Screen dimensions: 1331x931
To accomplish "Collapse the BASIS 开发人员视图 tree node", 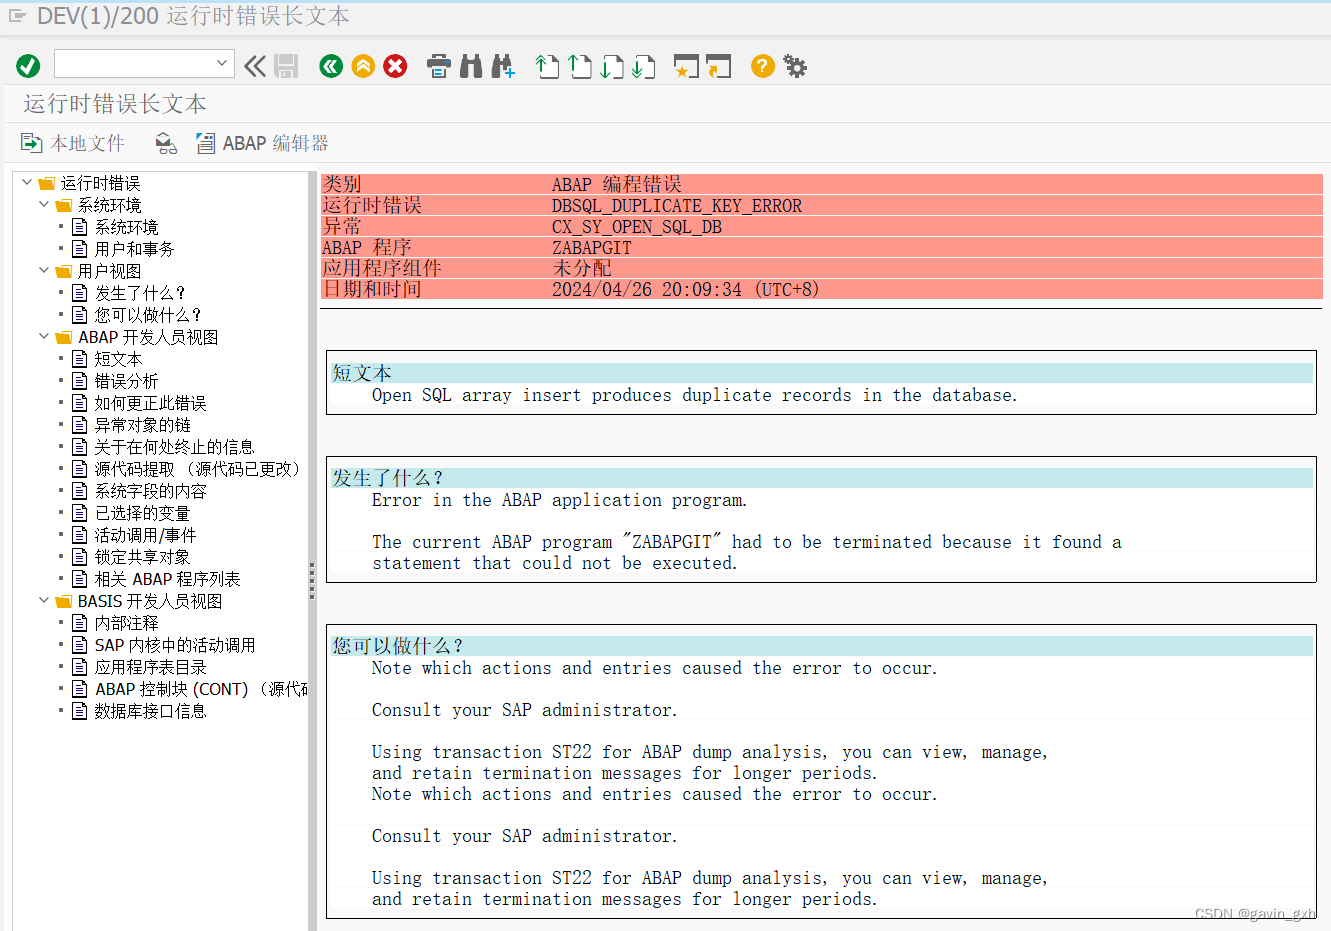I will coord(43,600).
